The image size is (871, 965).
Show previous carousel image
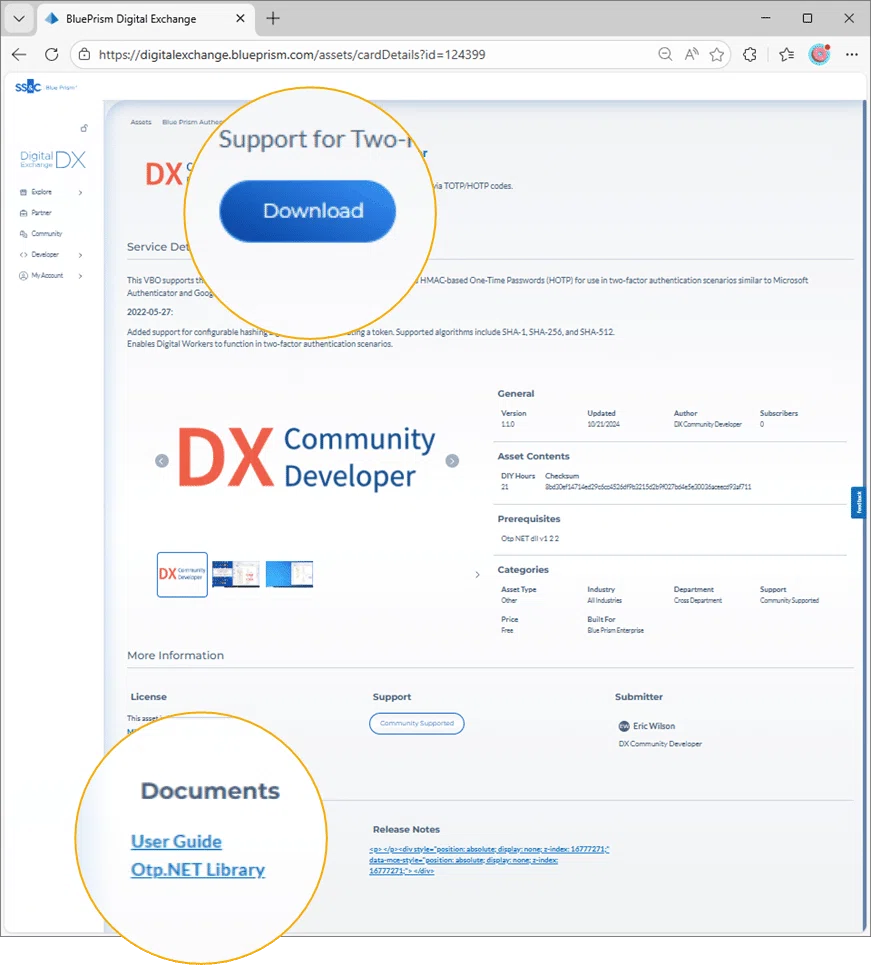point(162,460)
